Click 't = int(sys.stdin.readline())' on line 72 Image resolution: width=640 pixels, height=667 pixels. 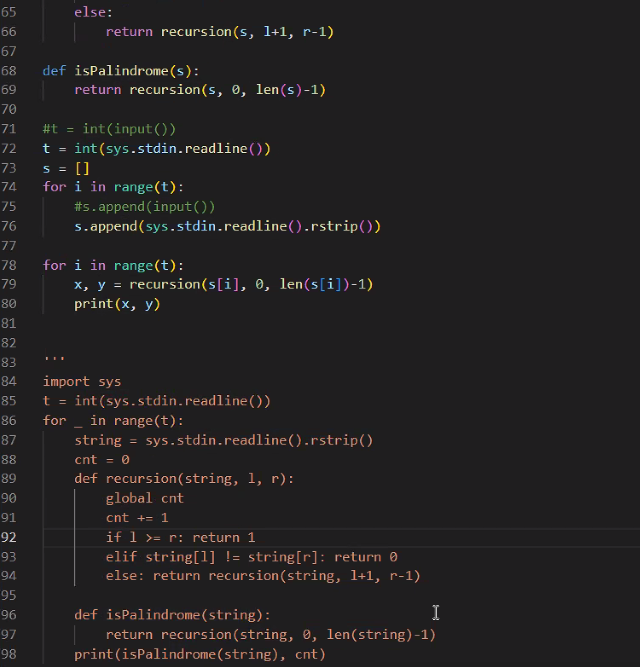tap(156, 148)
